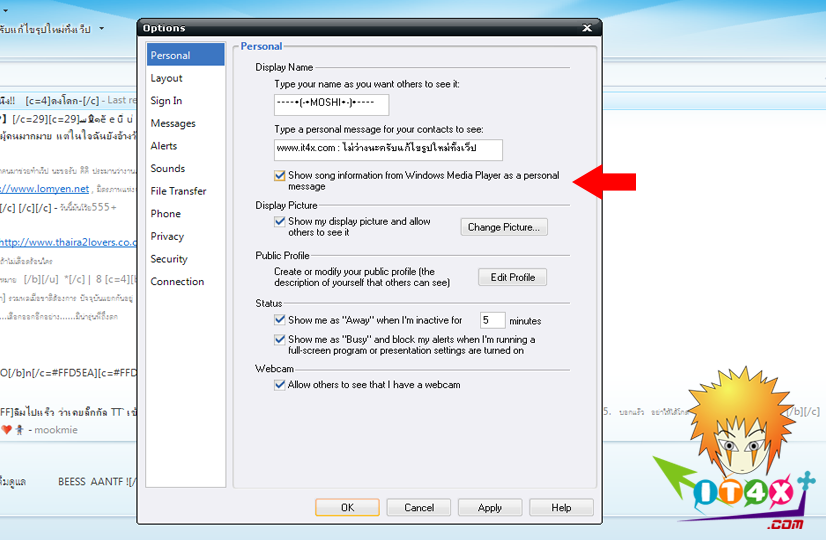Screen dimensions: 826x540
Task: Toggle show song information from Windows Media Player
Action: coord(280,175)
